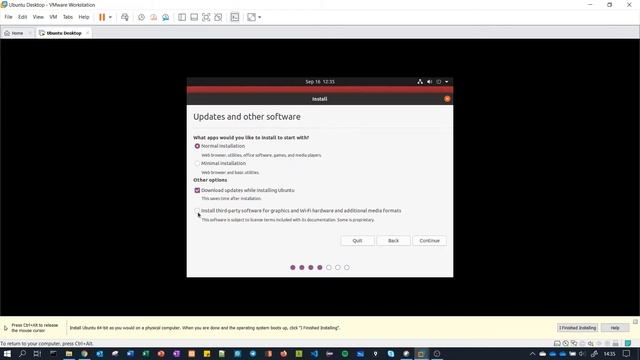Click the Ubuntu power icon in top bar

click(439, 82)
